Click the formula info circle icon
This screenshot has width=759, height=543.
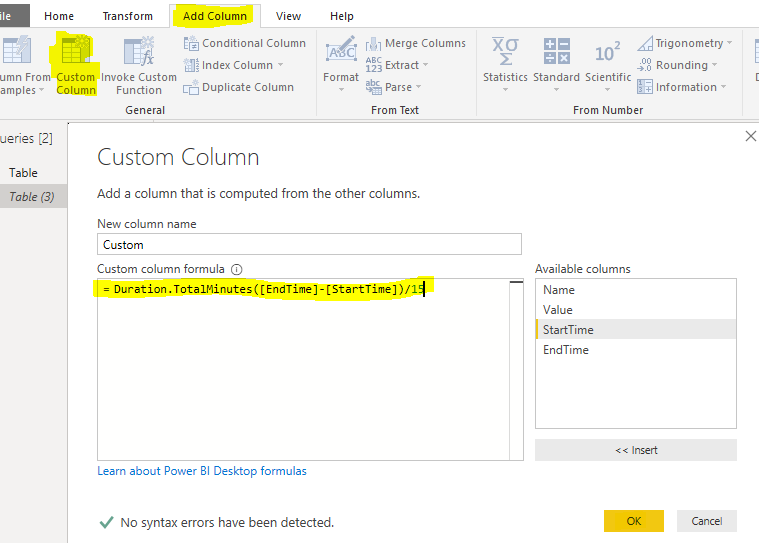tap(237, 269)
